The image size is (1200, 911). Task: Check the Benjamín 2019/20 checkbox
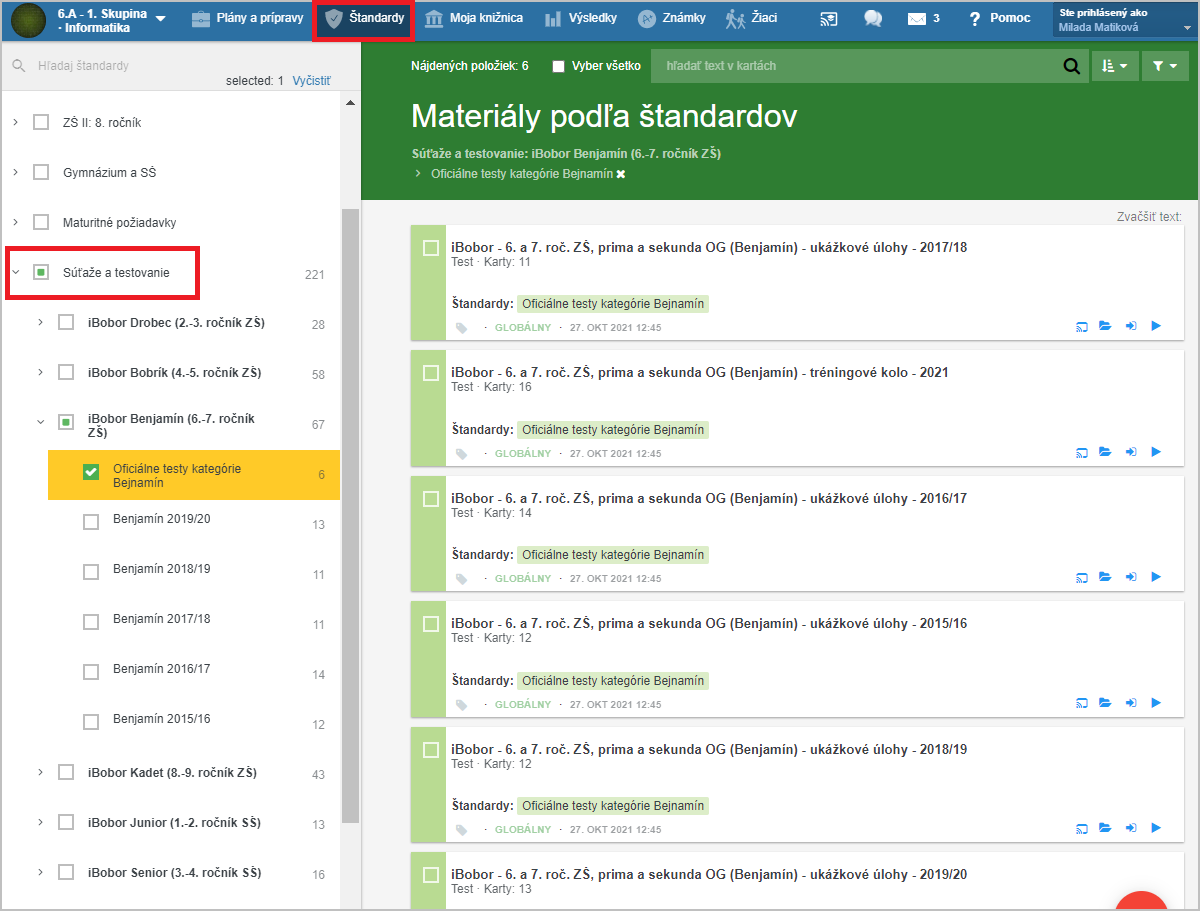[91, 522]
